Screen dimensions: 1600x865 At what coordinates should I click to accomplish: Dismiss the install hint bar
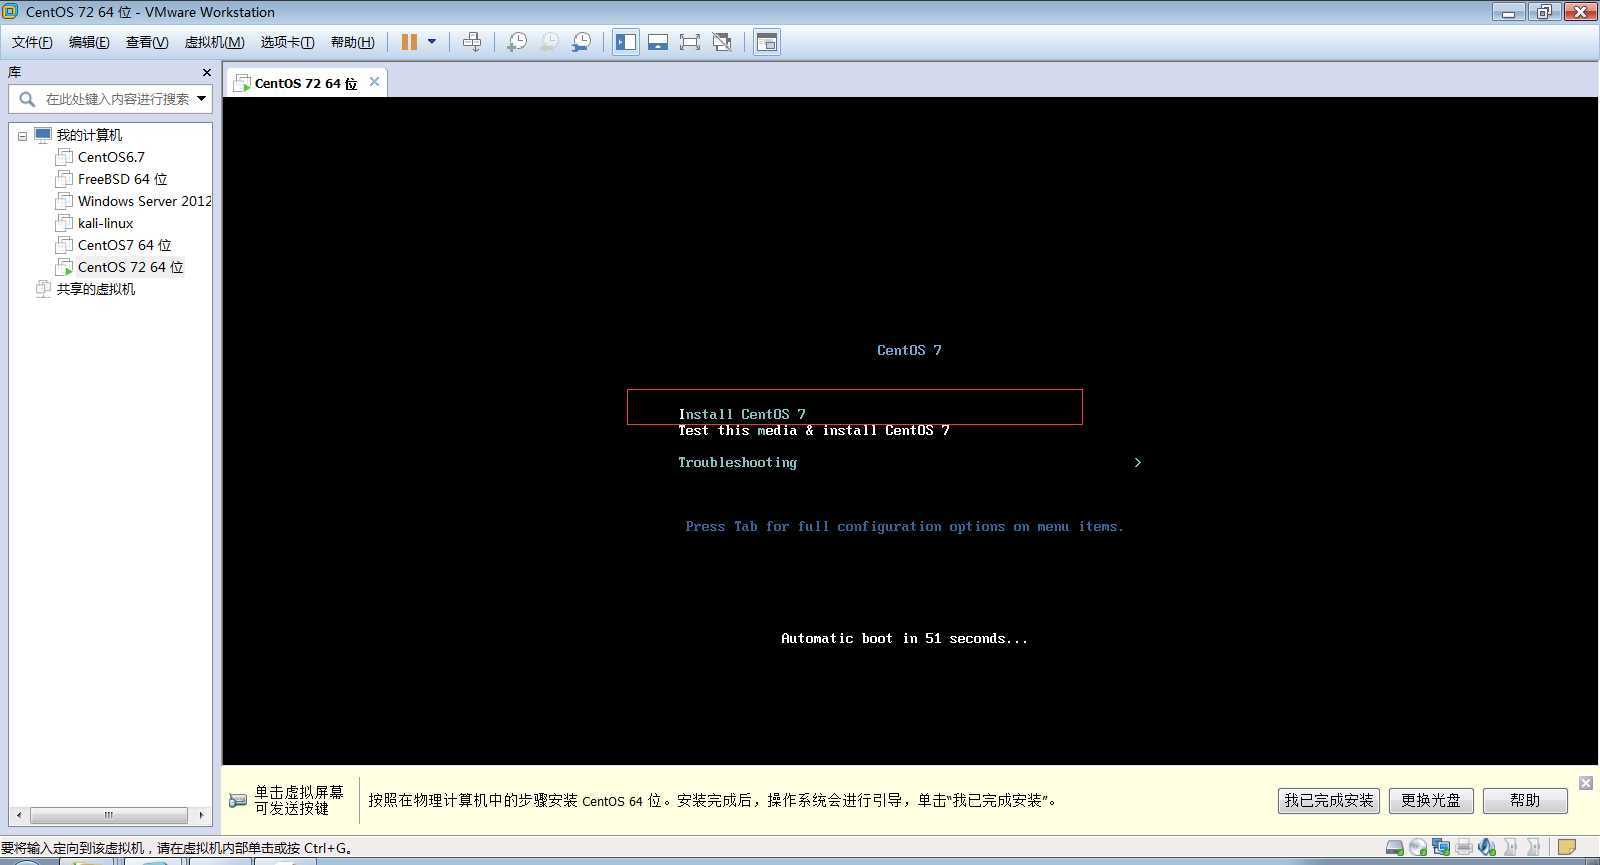coord(1586,782)
